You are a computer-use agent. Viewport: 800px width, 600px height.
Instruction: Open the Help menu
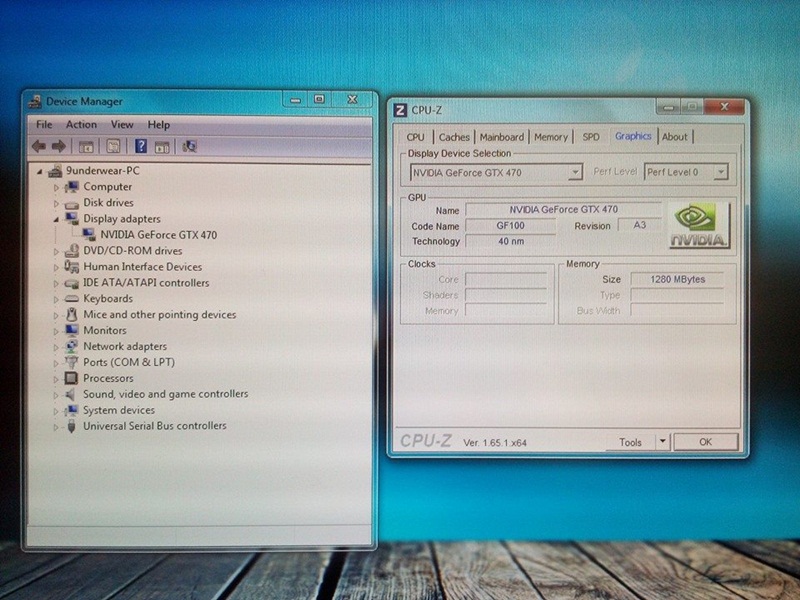point(159,124)
